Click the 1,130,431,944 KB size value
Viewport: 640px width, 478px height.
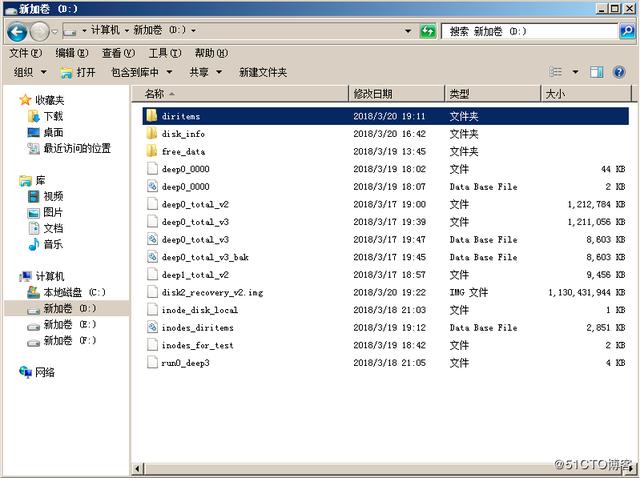point(587,292)
